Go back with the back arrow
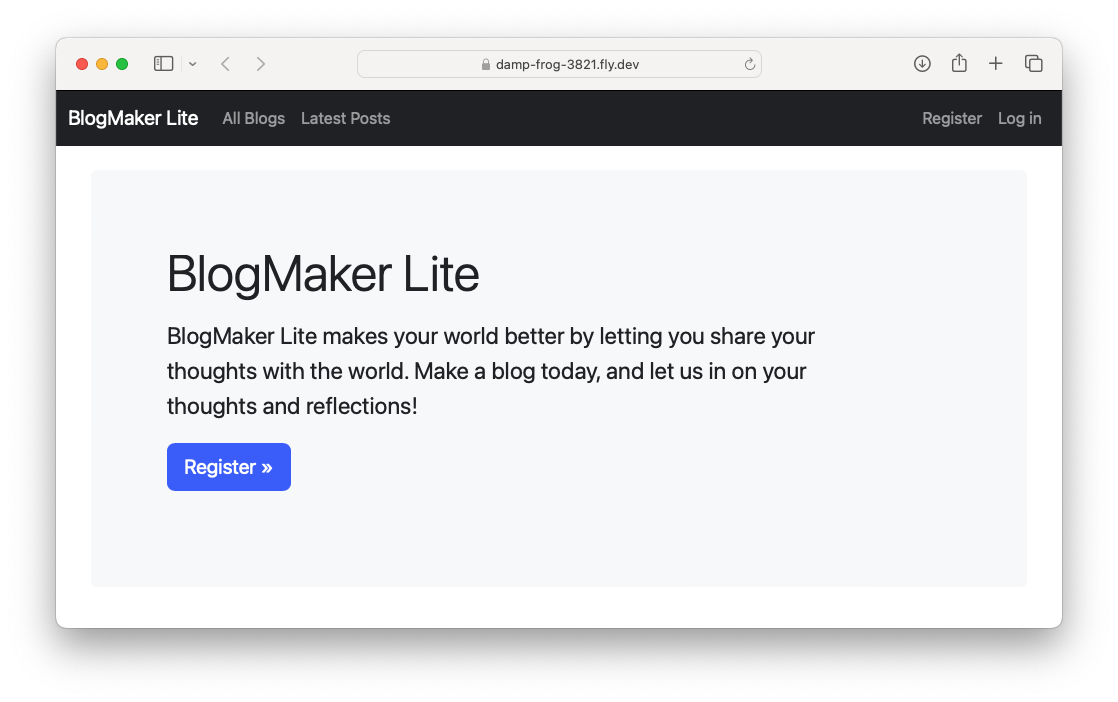Viewport: 1118px width, 702px height. pyautogui.click(x=226, y=64)
